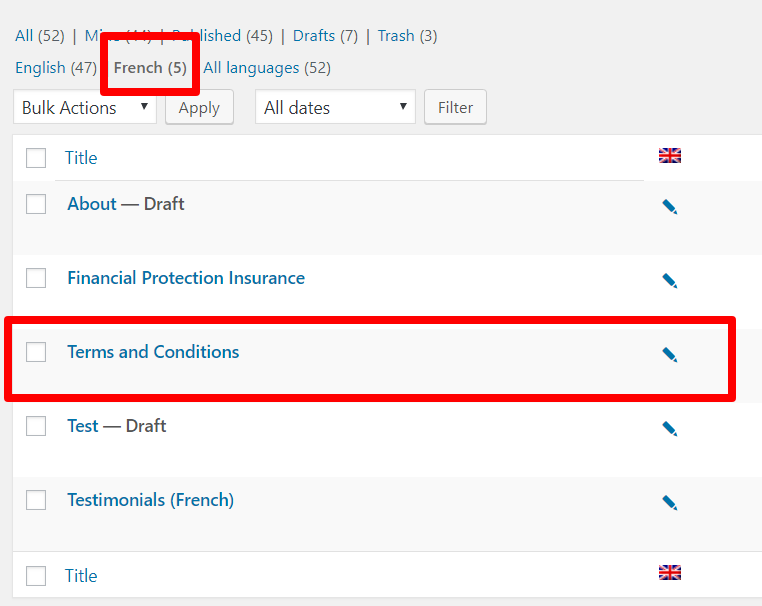Image resolution: width=762 pixels, height=606 pixels.
Task: Click the pencil icon in Test row
Action: pyautogui.click(x=670, y=429)
